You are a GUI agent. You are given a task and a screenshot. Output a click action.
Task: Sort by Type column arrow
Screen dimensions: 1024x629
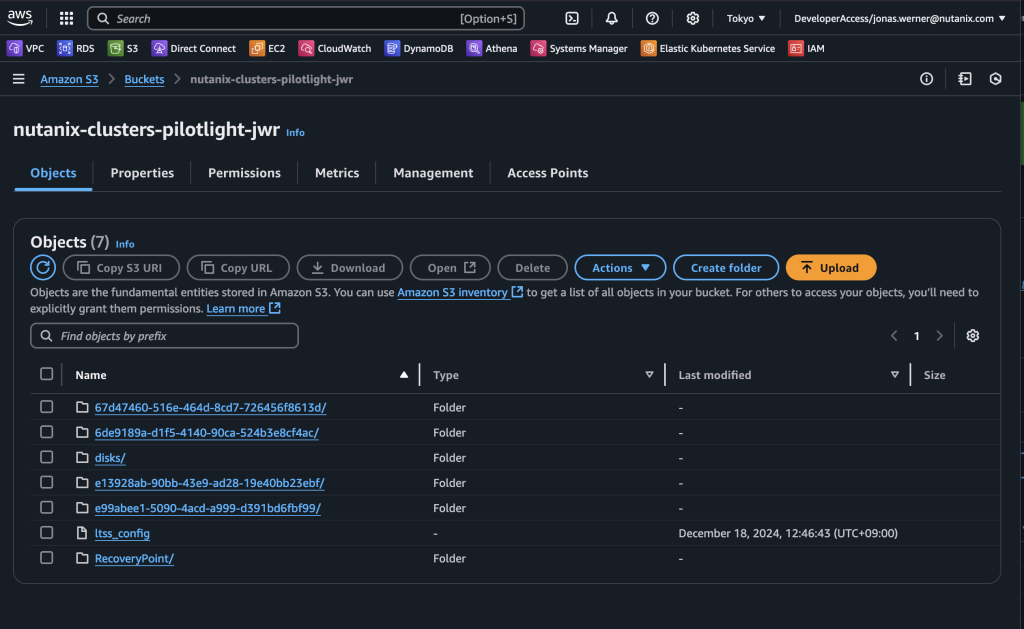[x=649, y=375]
